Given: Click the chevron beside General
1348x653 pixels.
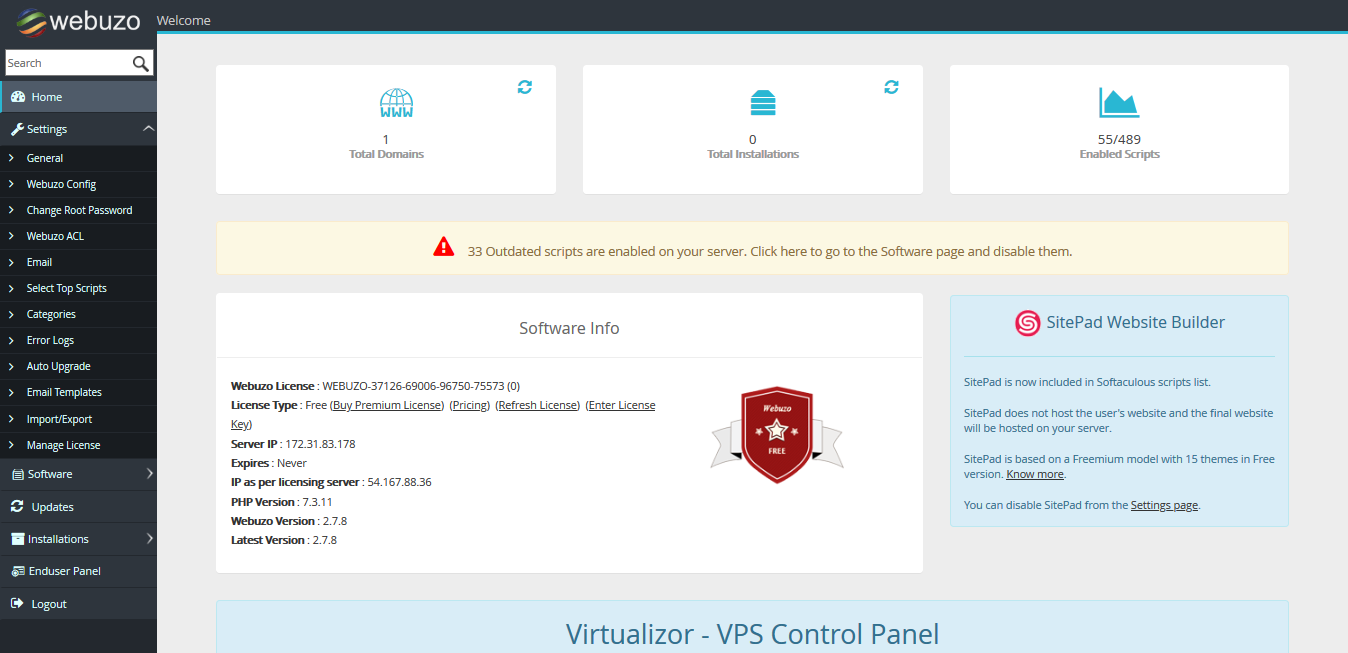Looking at the screenshot, I should pos(11,158).
